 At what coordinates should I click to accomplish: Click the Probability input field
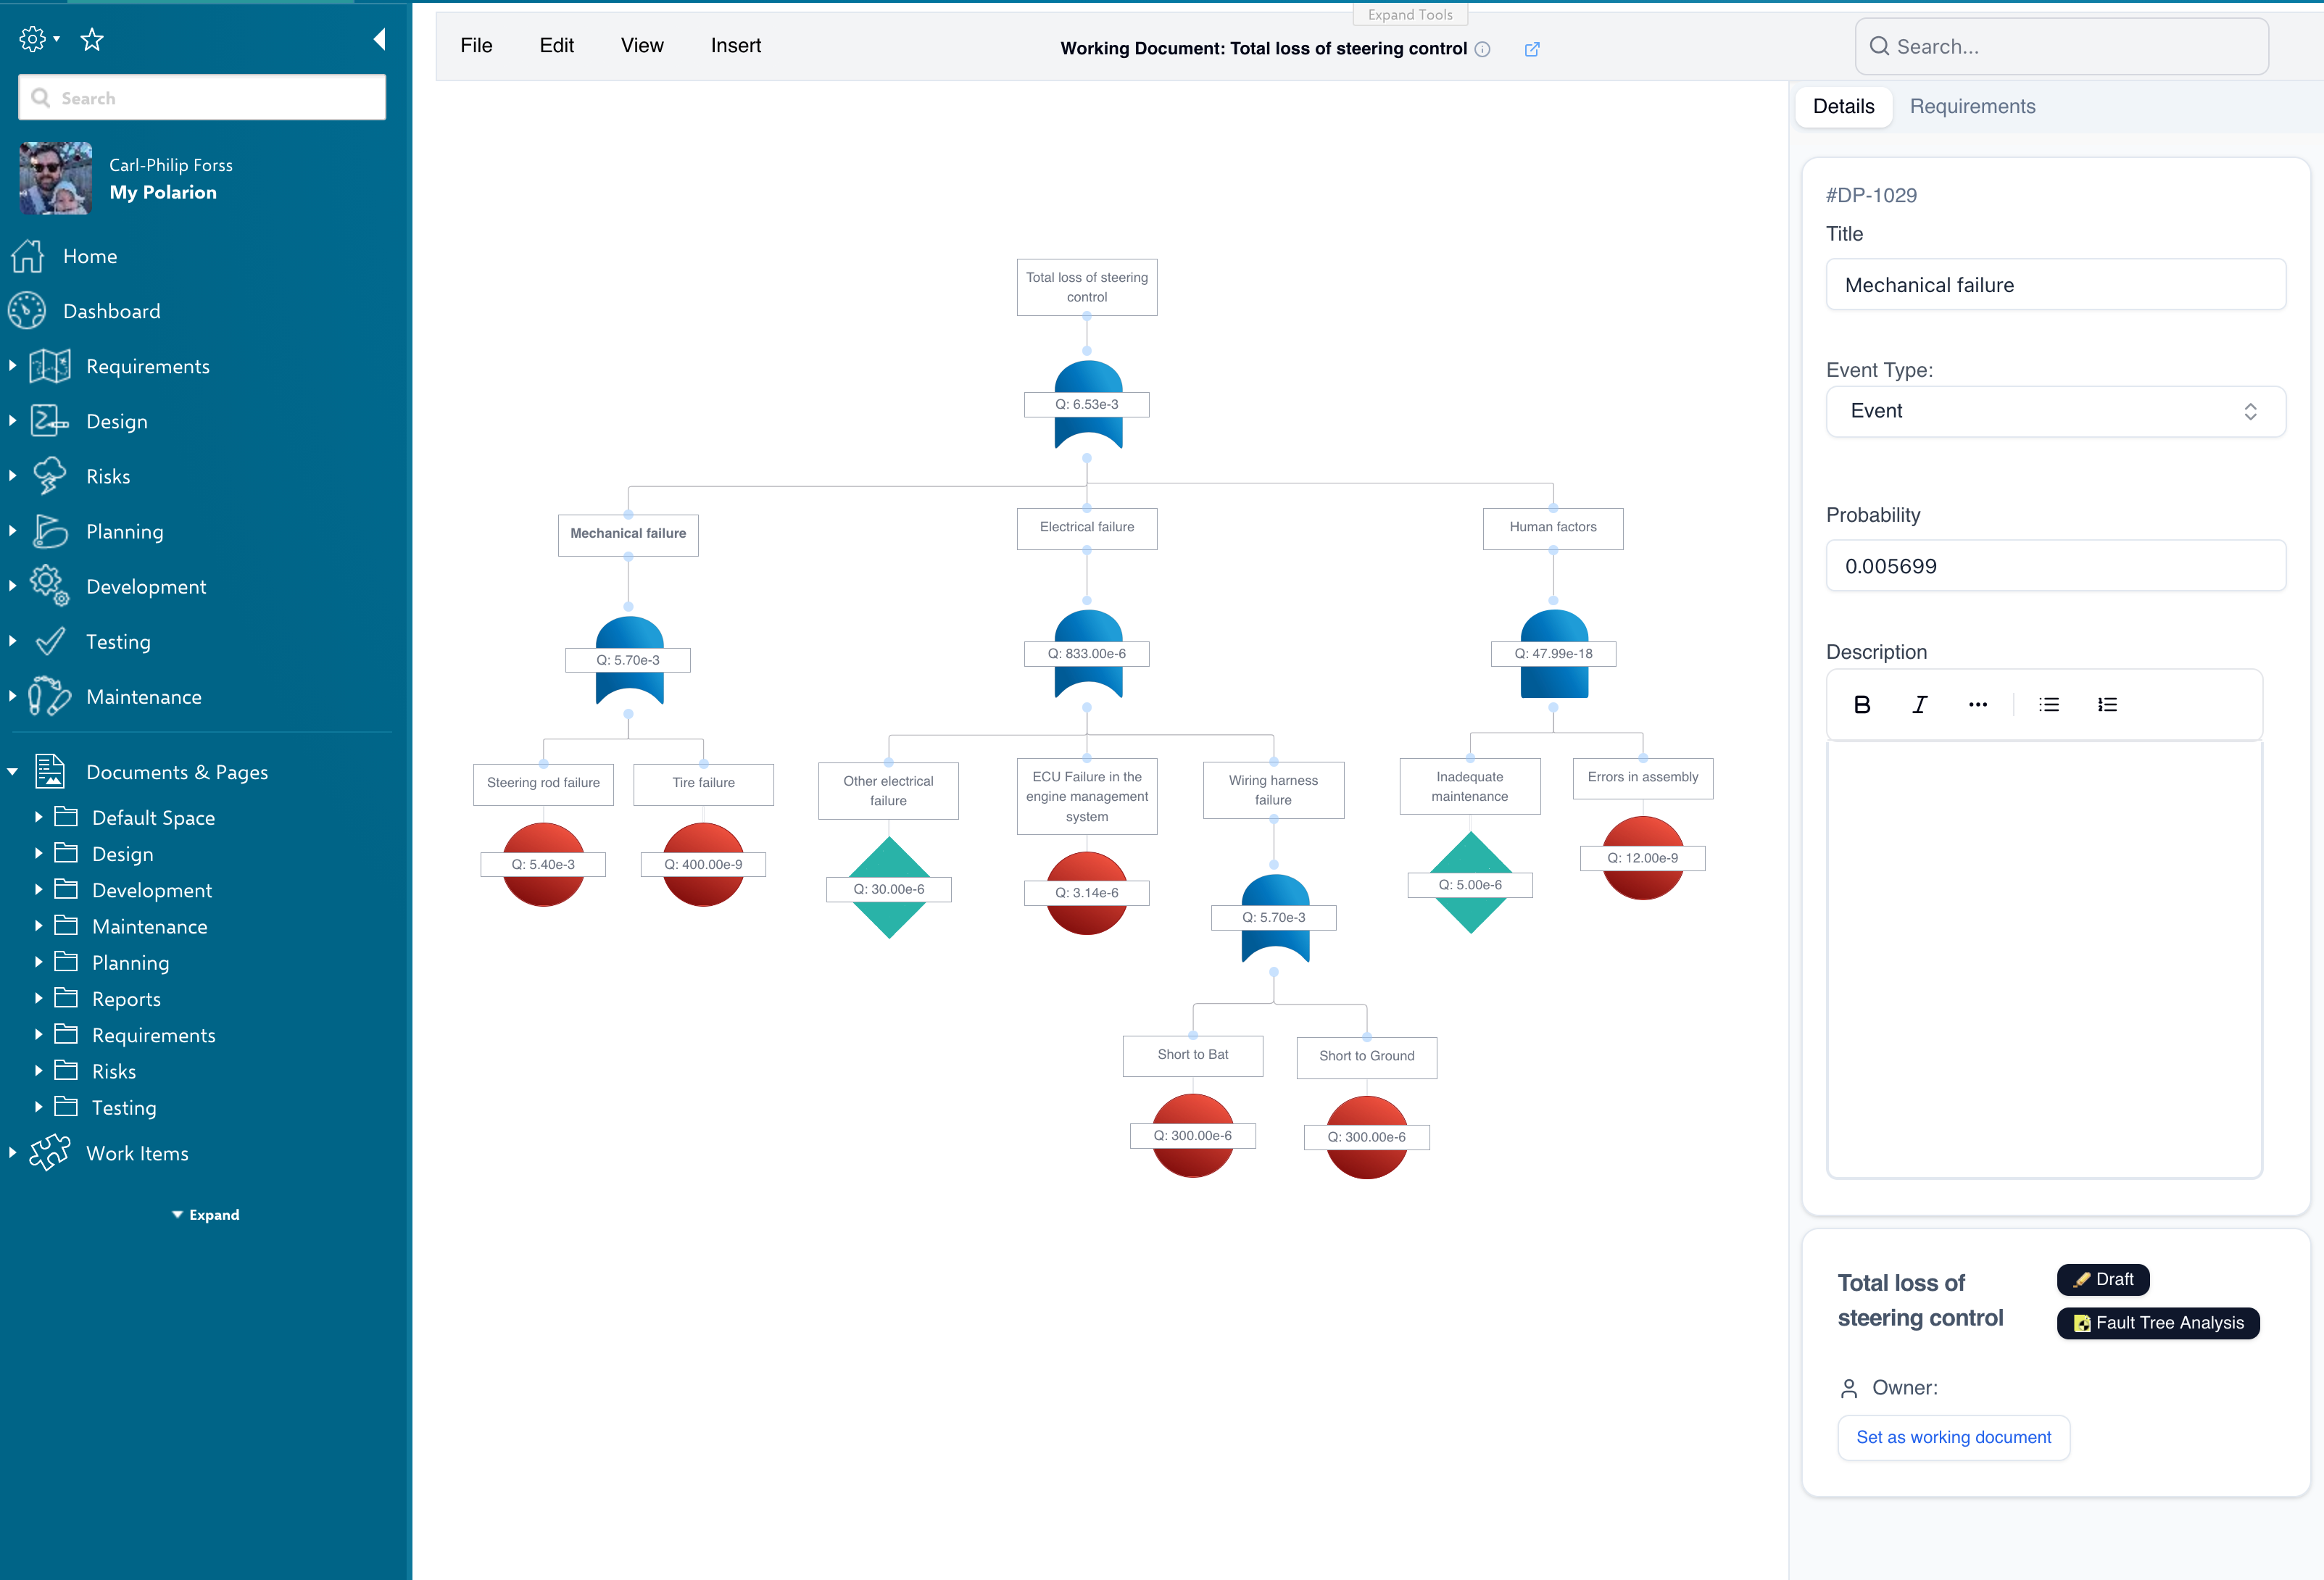(x=2055, y=566)
